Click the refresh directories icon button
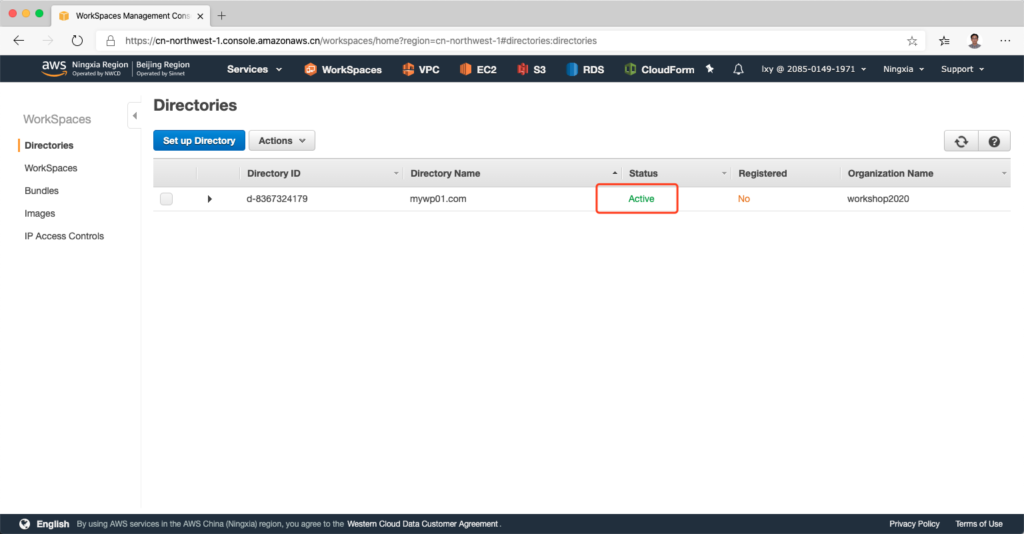Screen dimensions: 1024x534 coord(961,142)
